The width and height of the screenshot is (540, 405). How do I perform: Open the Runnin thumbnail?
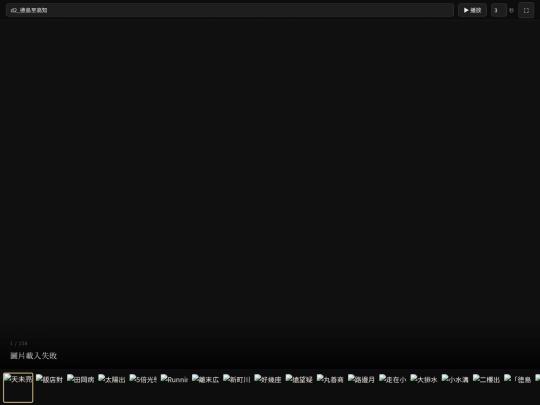coord(174,387)
